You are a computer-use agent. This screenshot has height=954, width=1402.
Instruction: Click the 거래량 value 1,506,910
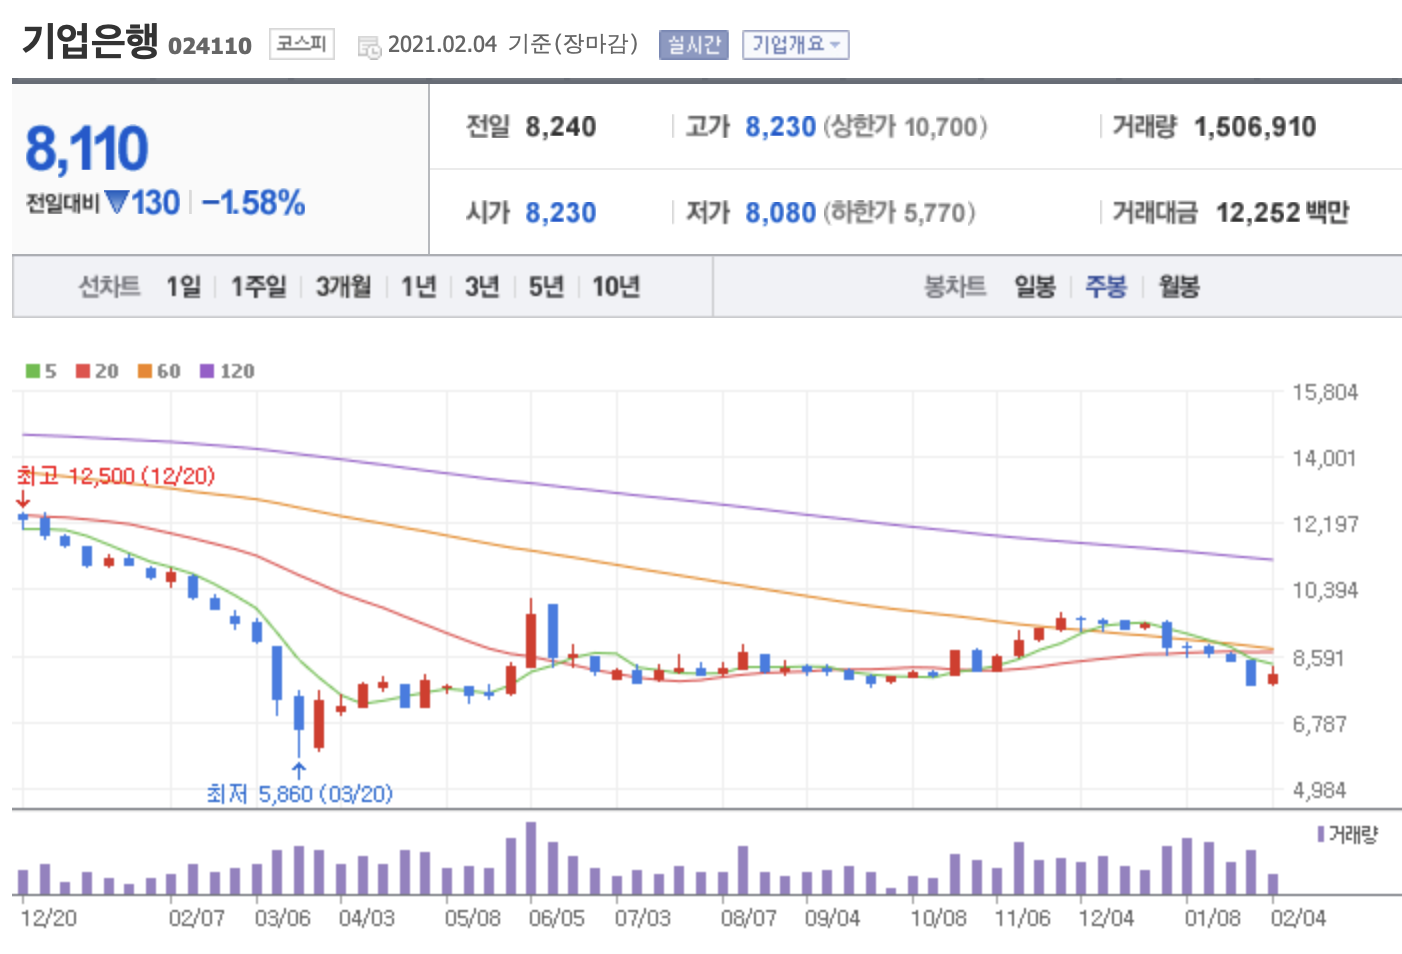point(1255,127)
